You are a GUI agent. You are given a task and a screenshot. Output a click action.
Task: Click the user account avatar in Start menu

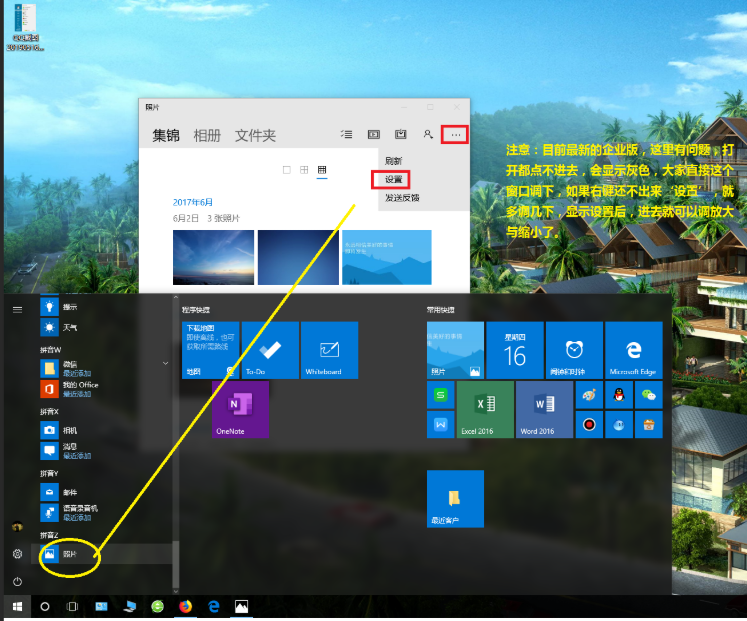18,526
